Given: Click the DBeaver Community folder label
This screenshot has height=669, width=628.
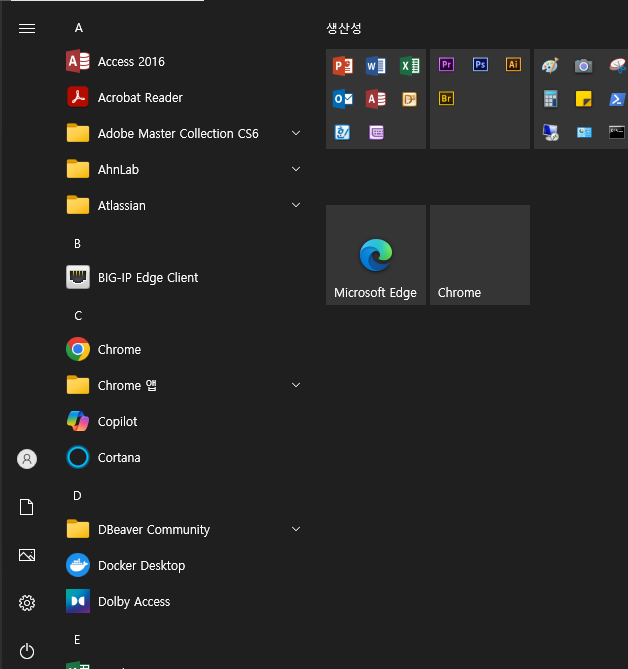Looking at the screenshot, I should (154, 529).
